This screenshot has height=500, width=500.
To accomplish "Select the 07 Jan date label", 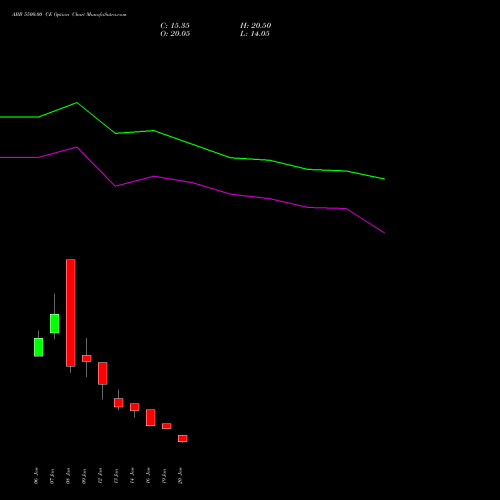I will (52, 476).
